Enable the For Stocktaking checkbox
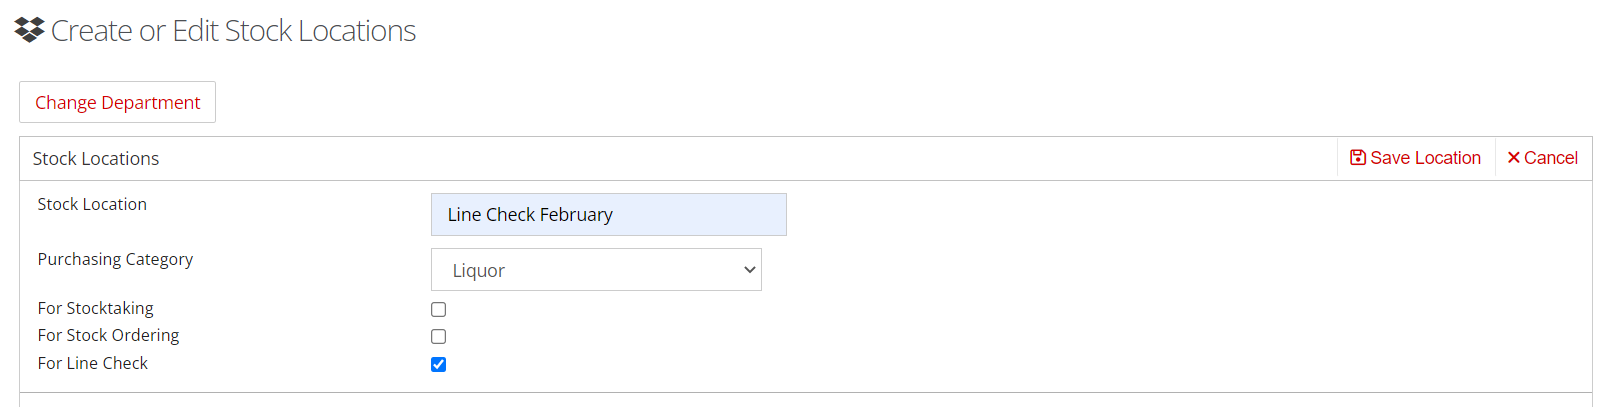Screen dimensions: 1608x407 (x=438, y=309)
